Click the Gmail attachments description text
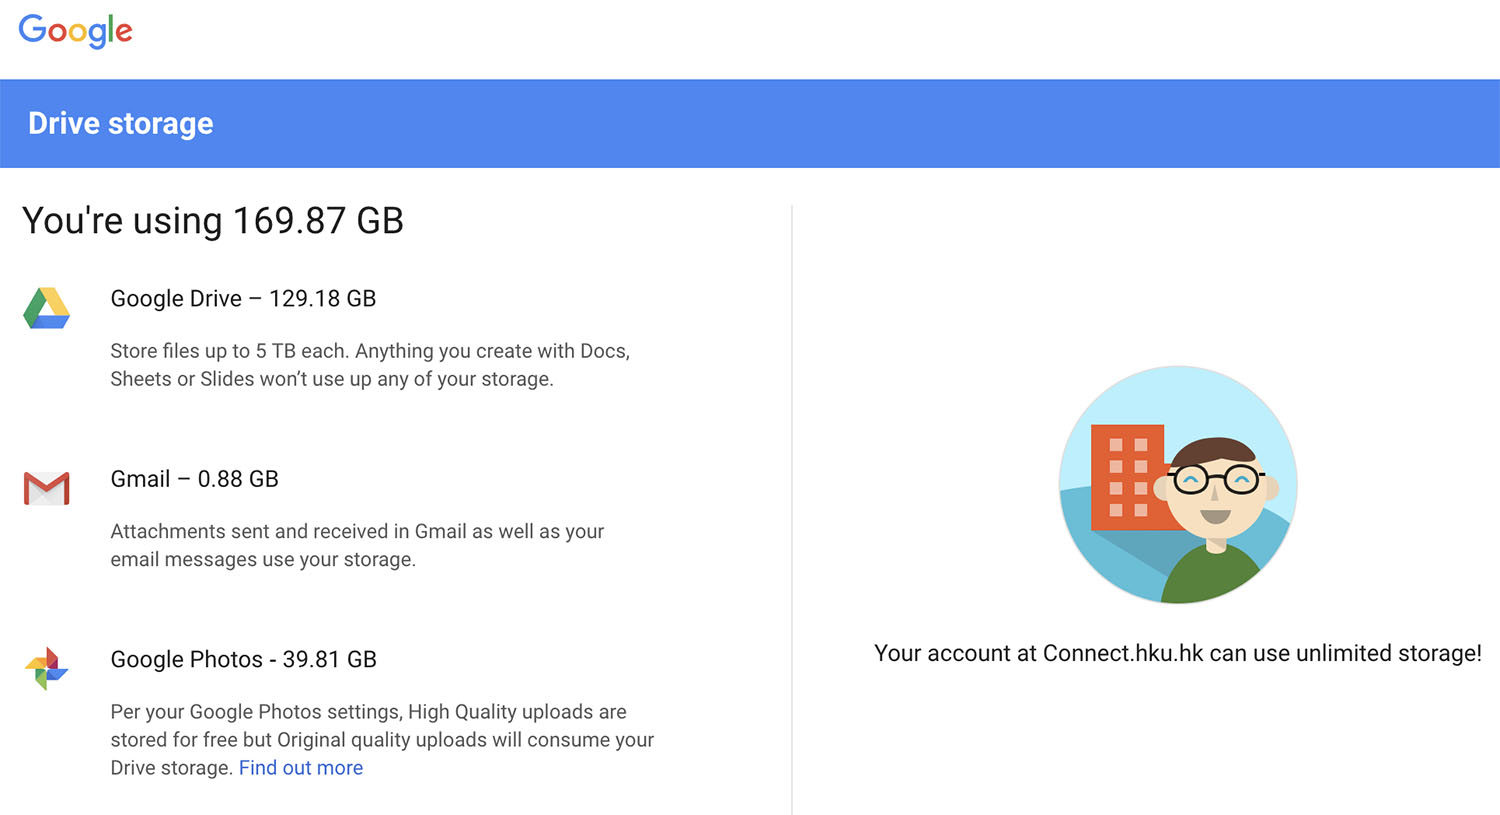 [x=357, y=545]
